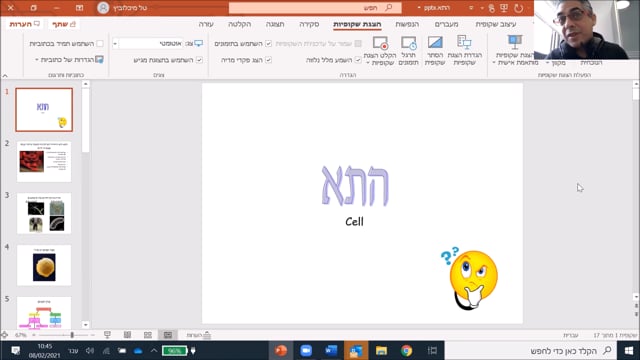This screenshot has height=360, width=640.
Task: Expand Subtitle Settings dropdown (הגדרות של כתוביות)
Action: pyautogui.click(x=36, y=60)
